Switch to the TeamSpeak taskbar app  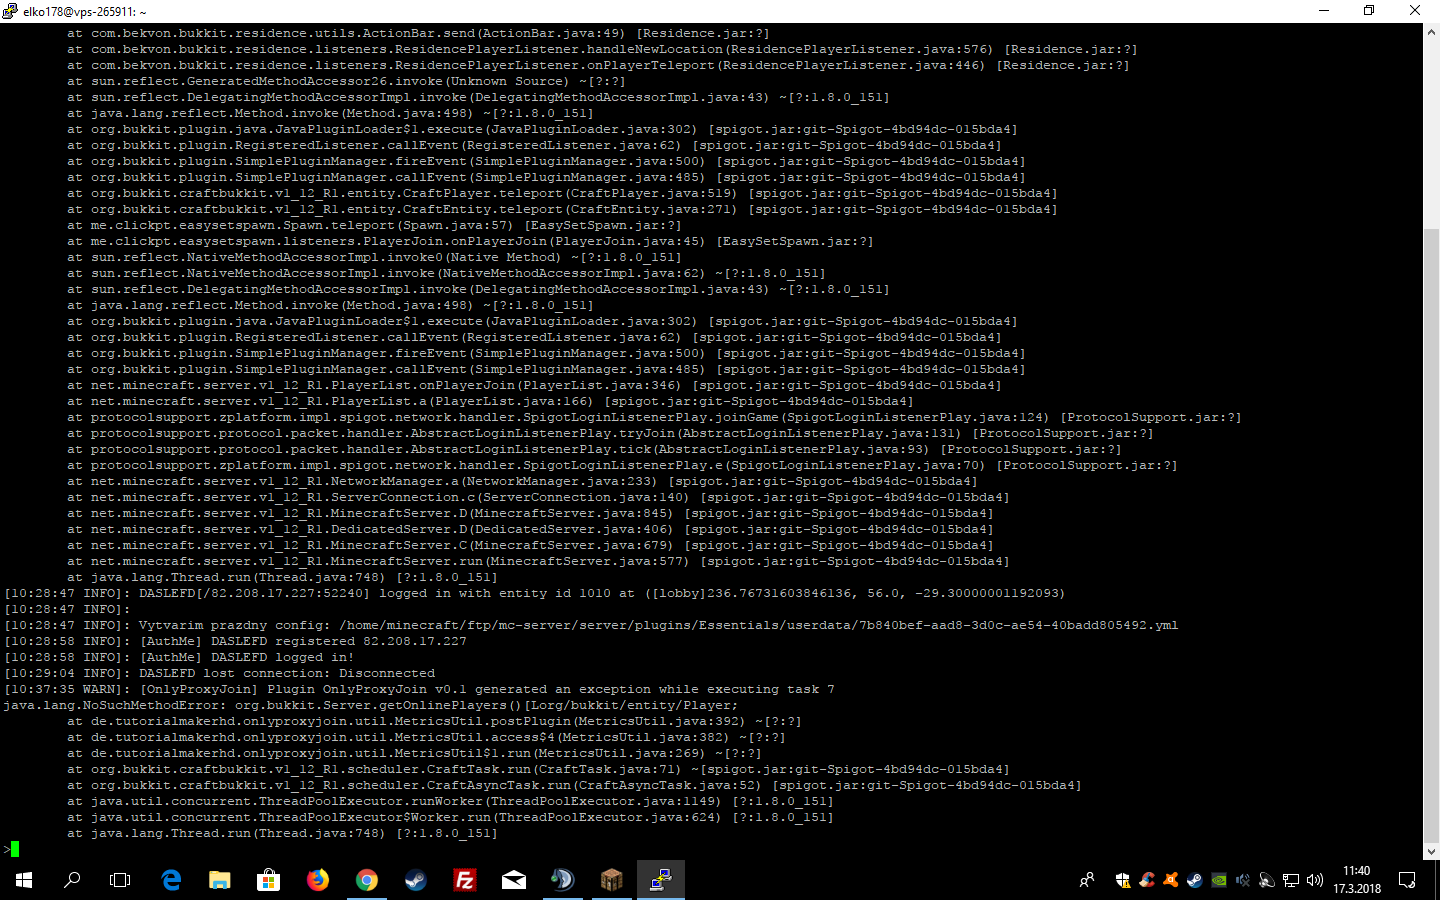562,880
